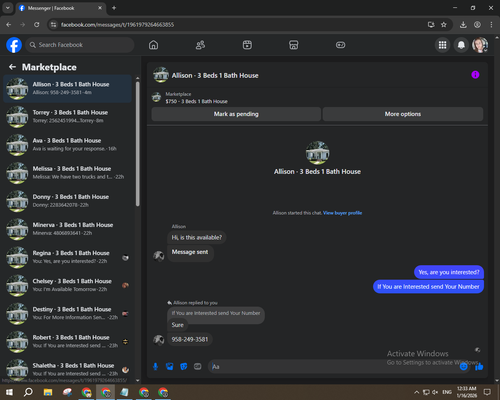Click the Search Facebook field

pyautogui.click(x=80, y=45)
